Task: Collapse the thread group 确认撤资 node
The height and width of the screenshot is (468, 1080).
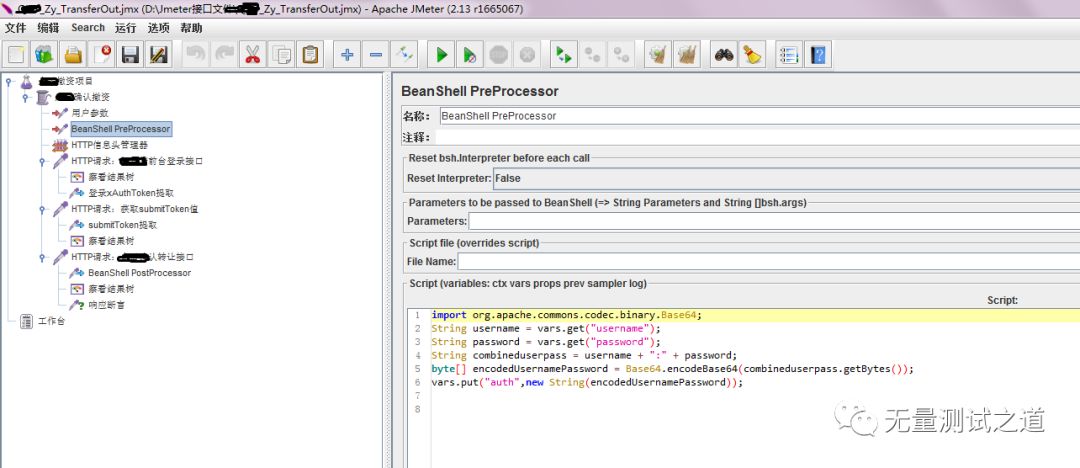Action: (25, 98)
